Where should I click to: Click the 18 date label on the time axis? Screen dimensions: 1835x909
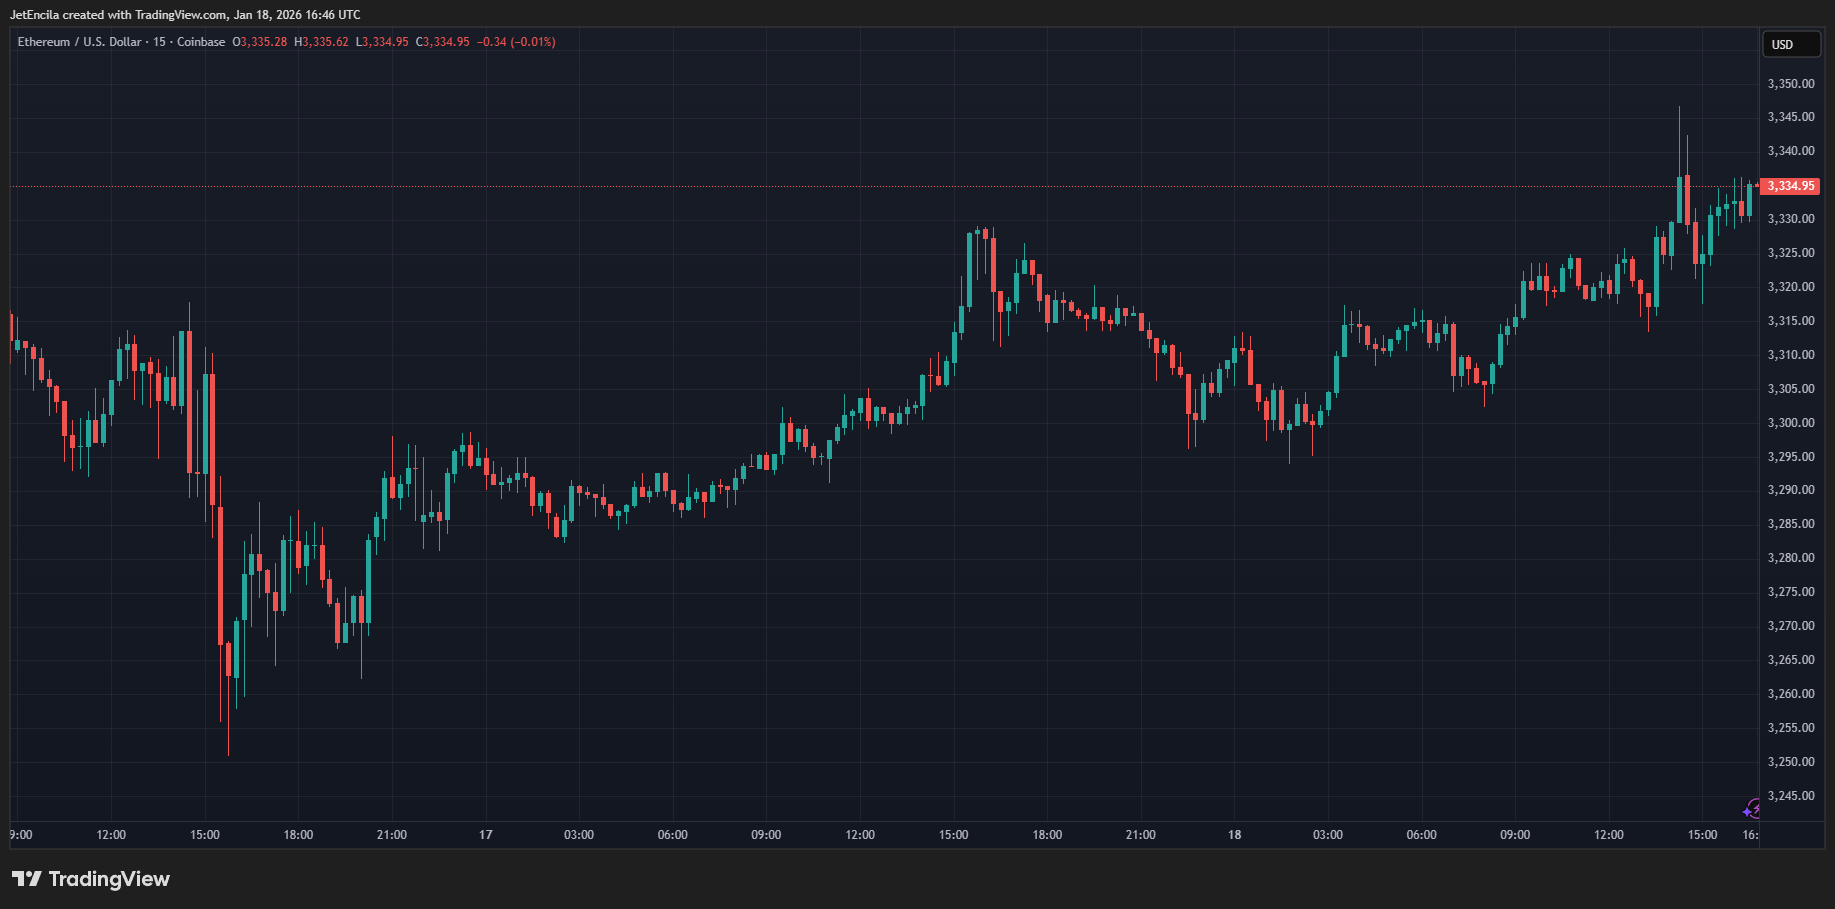coord(1233,835)
